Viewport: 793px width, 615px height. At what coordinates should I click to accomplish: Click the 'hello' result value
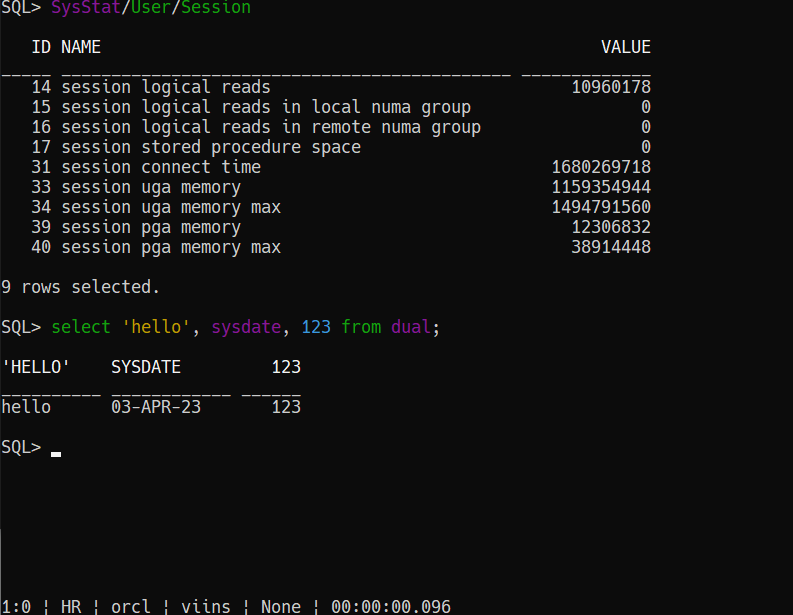point(26,407)
